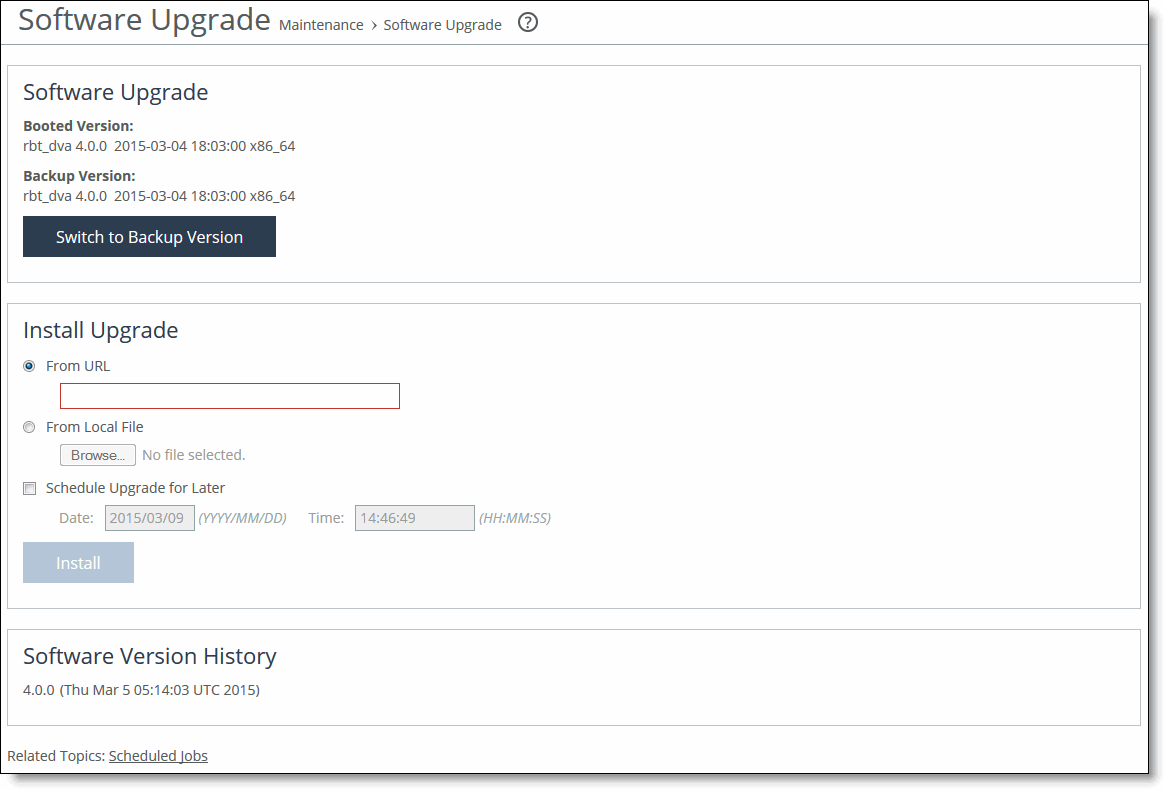Click the large Software Upgrade page title

coord(144,19)
